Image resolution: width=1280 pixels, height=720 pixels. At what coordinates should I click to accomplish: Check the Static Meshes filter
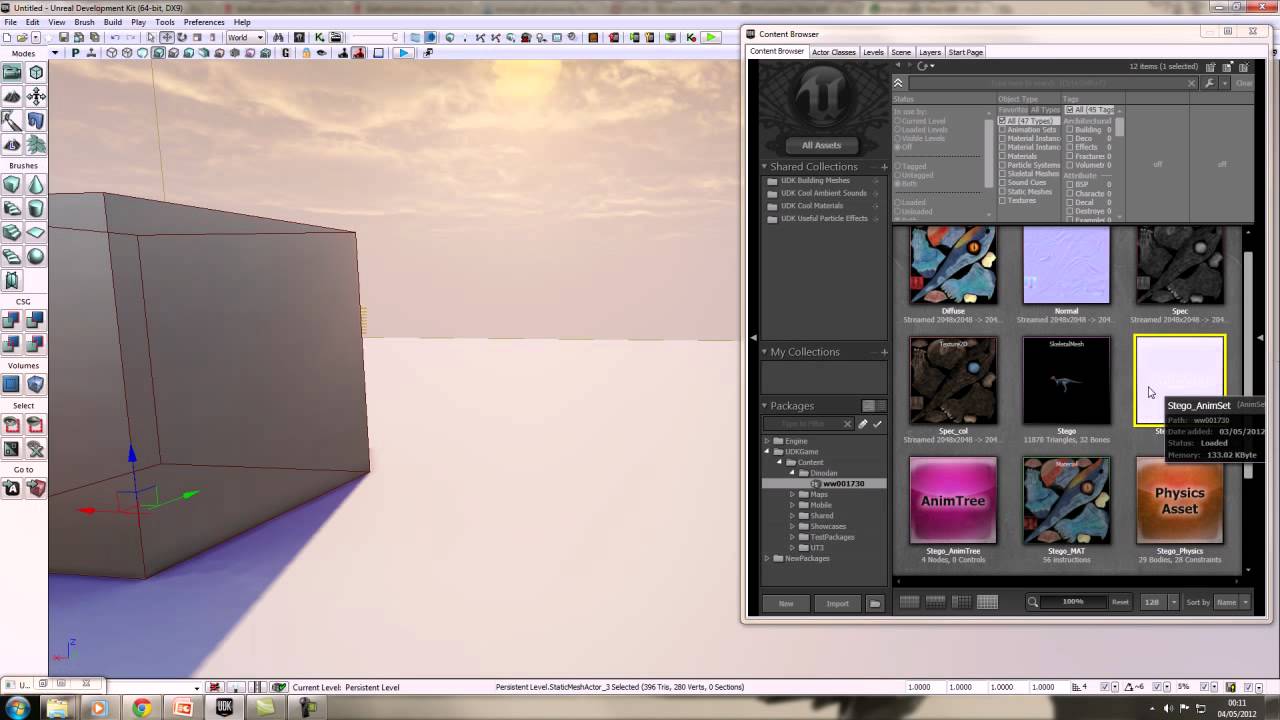point(1003,192)
